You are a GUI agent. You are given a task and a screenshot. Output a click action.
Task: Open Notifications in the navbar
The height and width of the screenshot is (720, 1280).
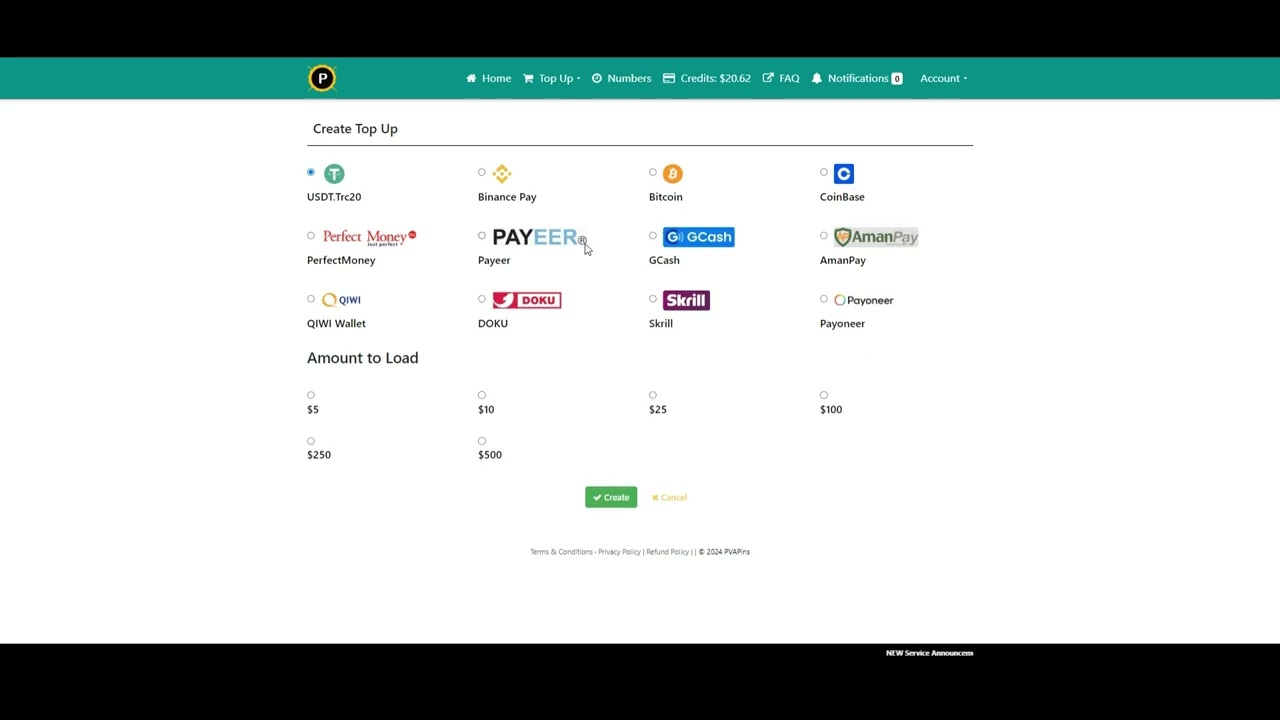click(857, 78)
